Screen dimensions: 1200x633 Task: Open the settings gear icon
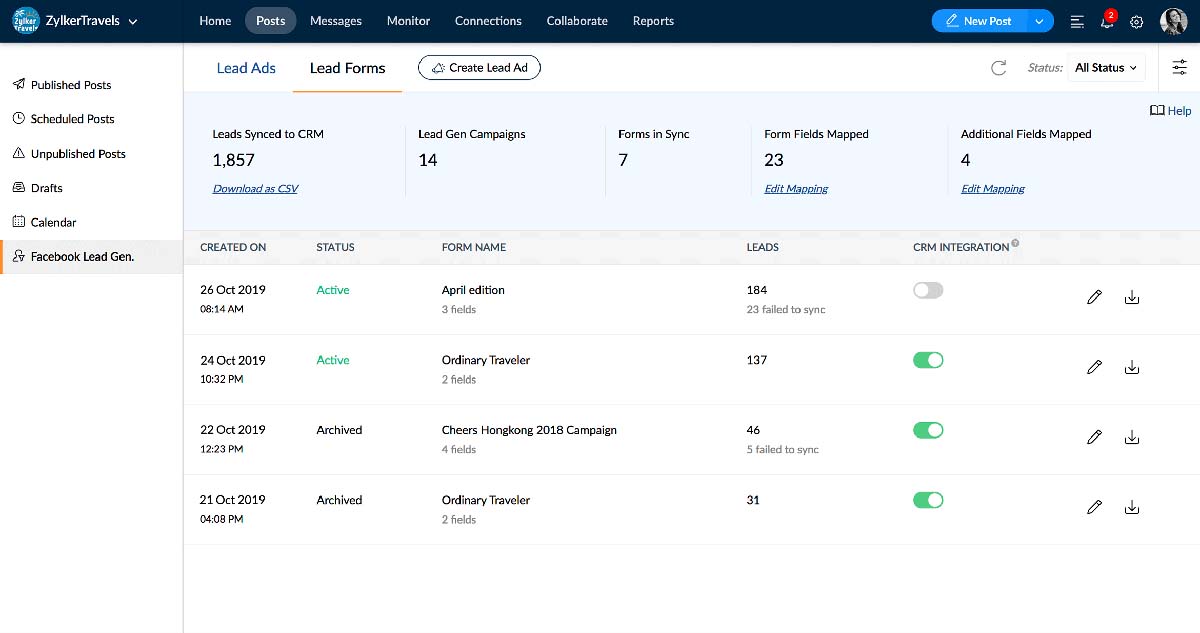(x=1136, y=21)
